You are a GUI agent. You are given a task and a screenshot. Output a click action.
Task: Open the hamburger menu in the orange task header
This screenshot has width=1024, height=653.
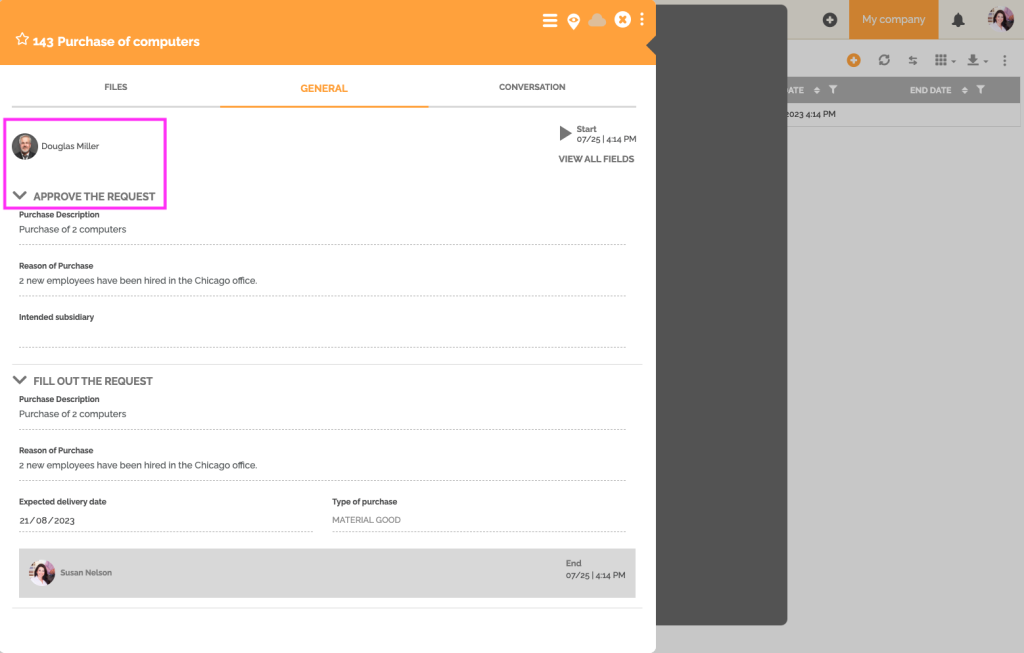click(549, 19)
